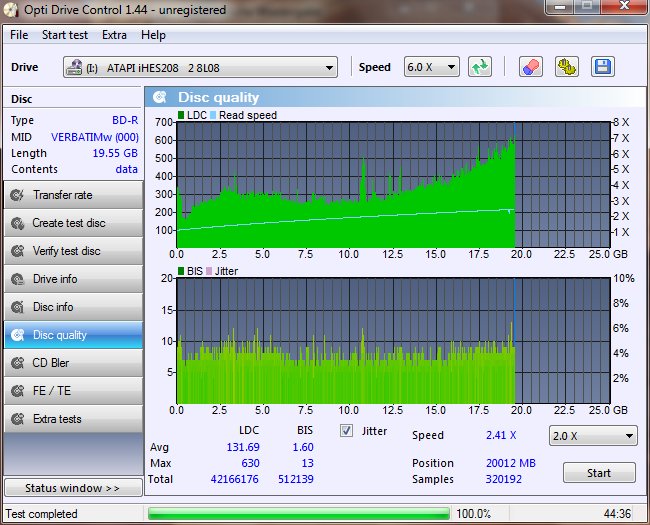Expand the Status window button

coord(73,488)
